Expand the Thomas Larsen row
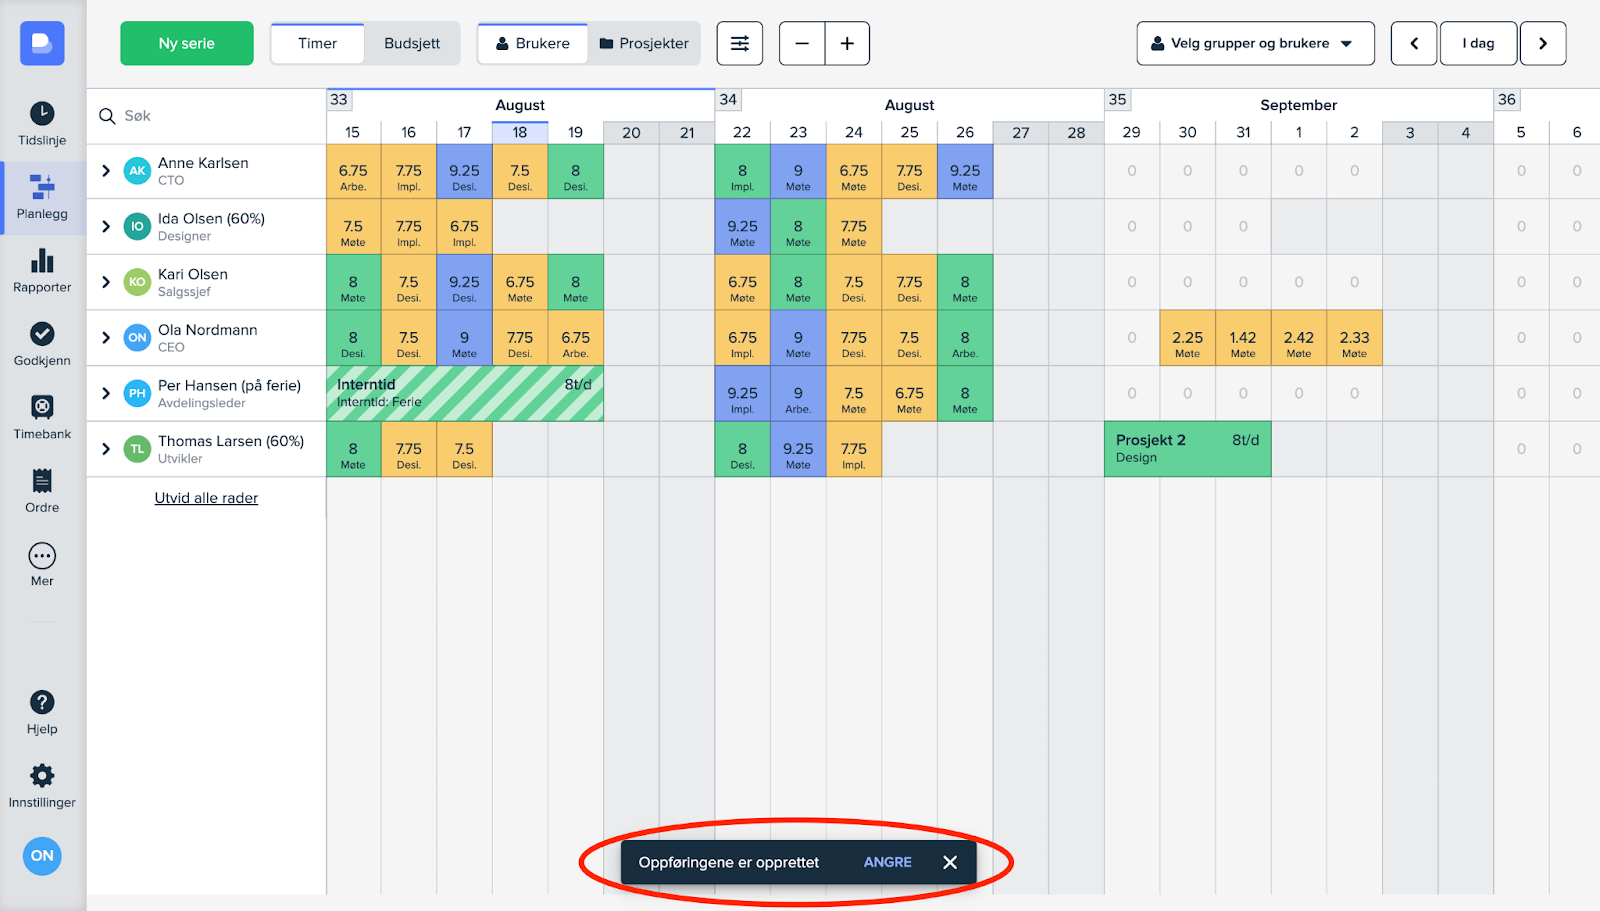1600x911 pixels. 106,449
